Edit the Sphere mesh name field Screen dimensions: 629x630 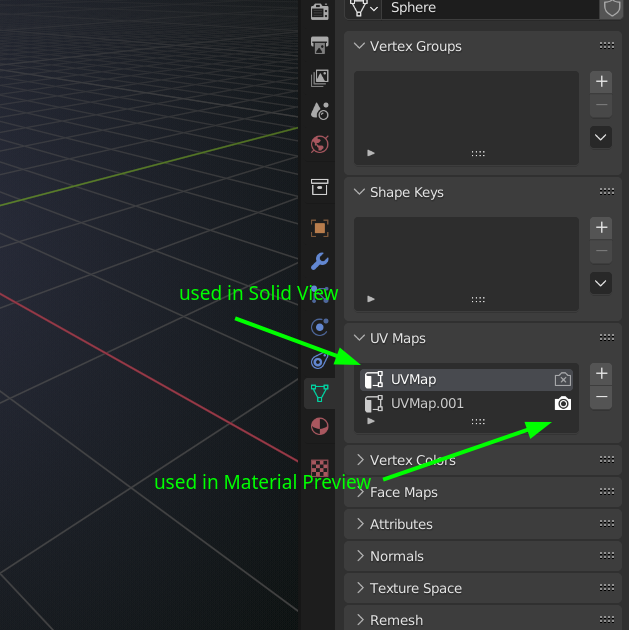click(x=490, y=8)
